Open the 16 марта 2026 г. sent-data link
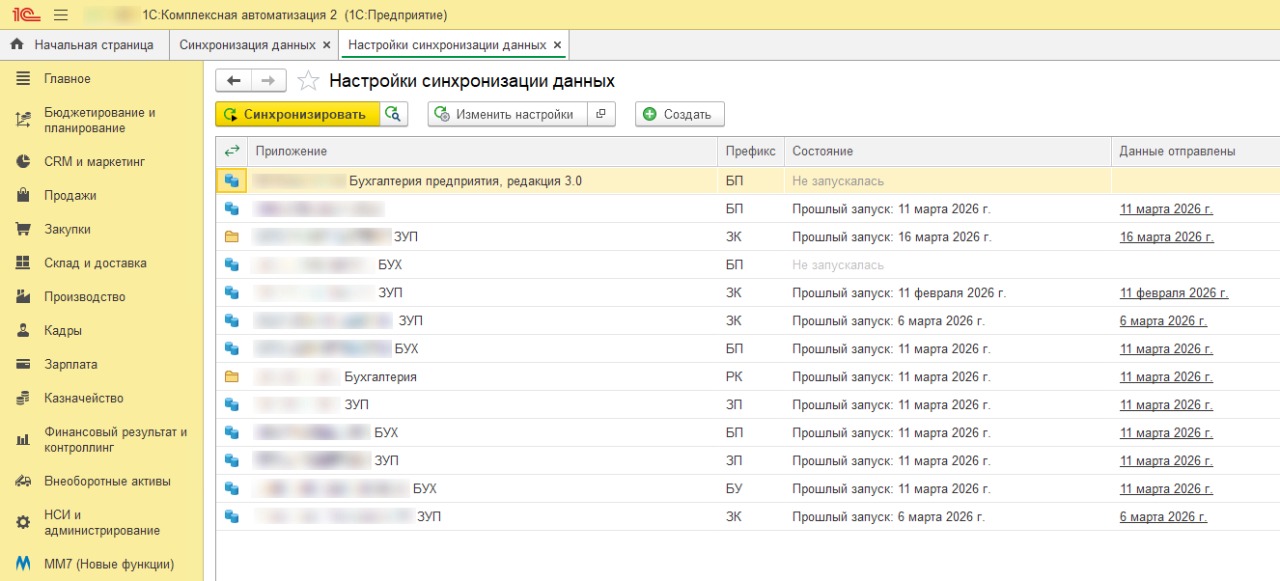Viewport: 1280px width, 581px height. tap(1166, 237)
